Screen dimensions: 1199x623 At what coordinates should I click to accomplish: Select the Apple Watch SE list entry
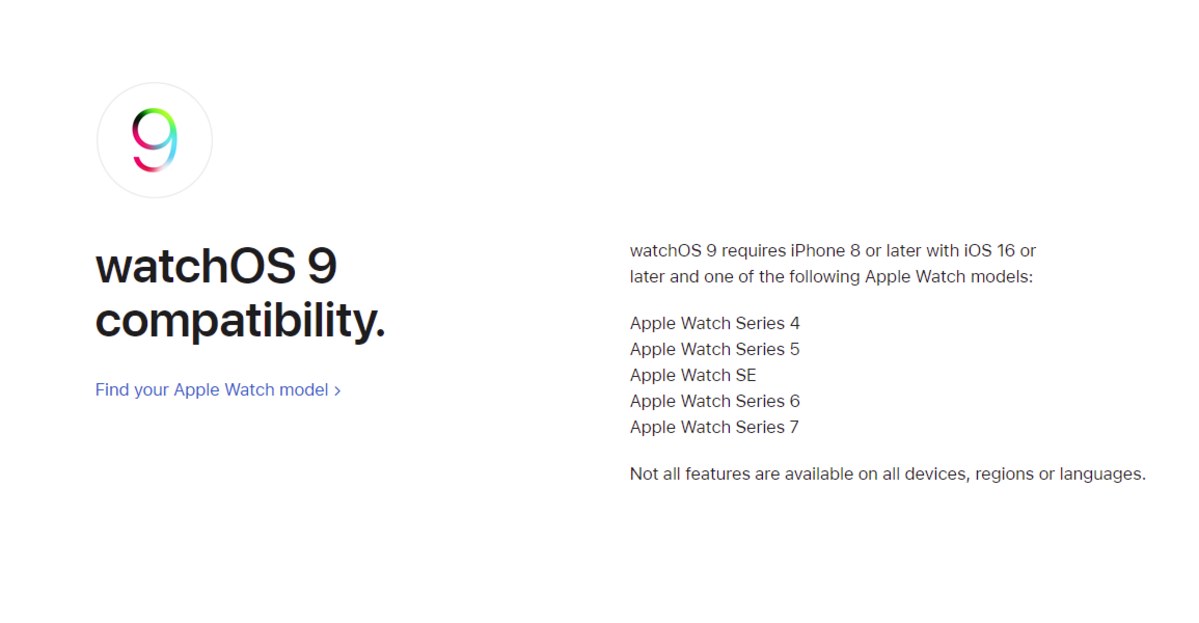tap(693, 375)
